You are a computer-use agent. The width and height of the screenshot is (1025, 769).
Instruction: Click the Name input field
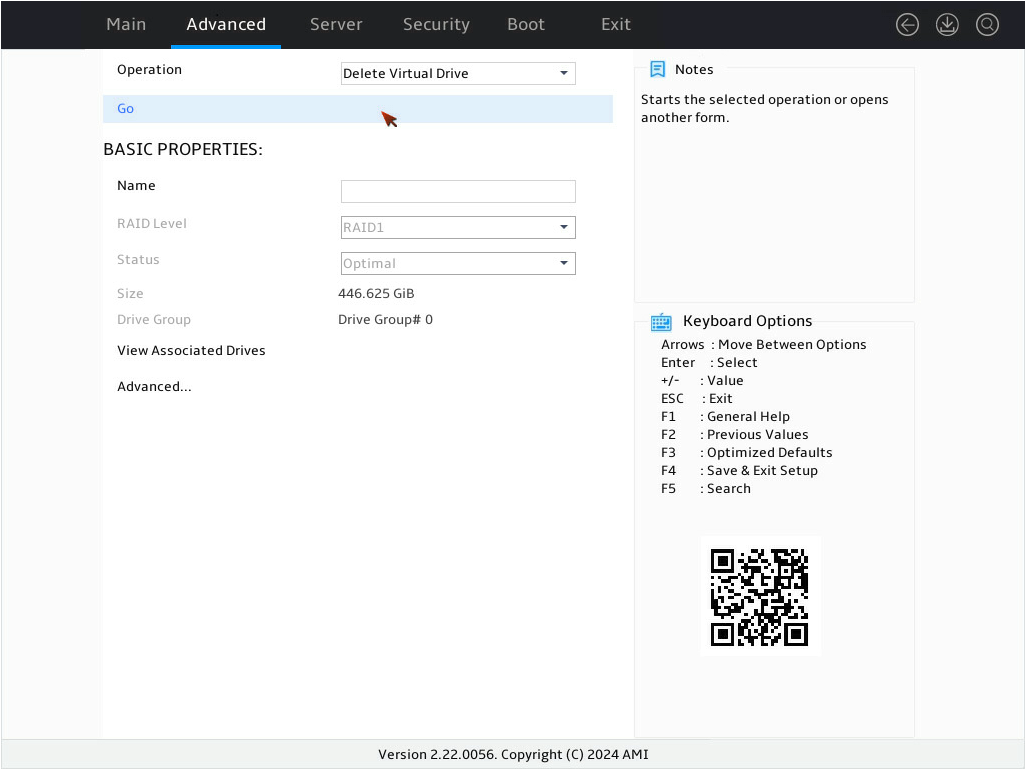pyautogui.click(x=458, y=192)
